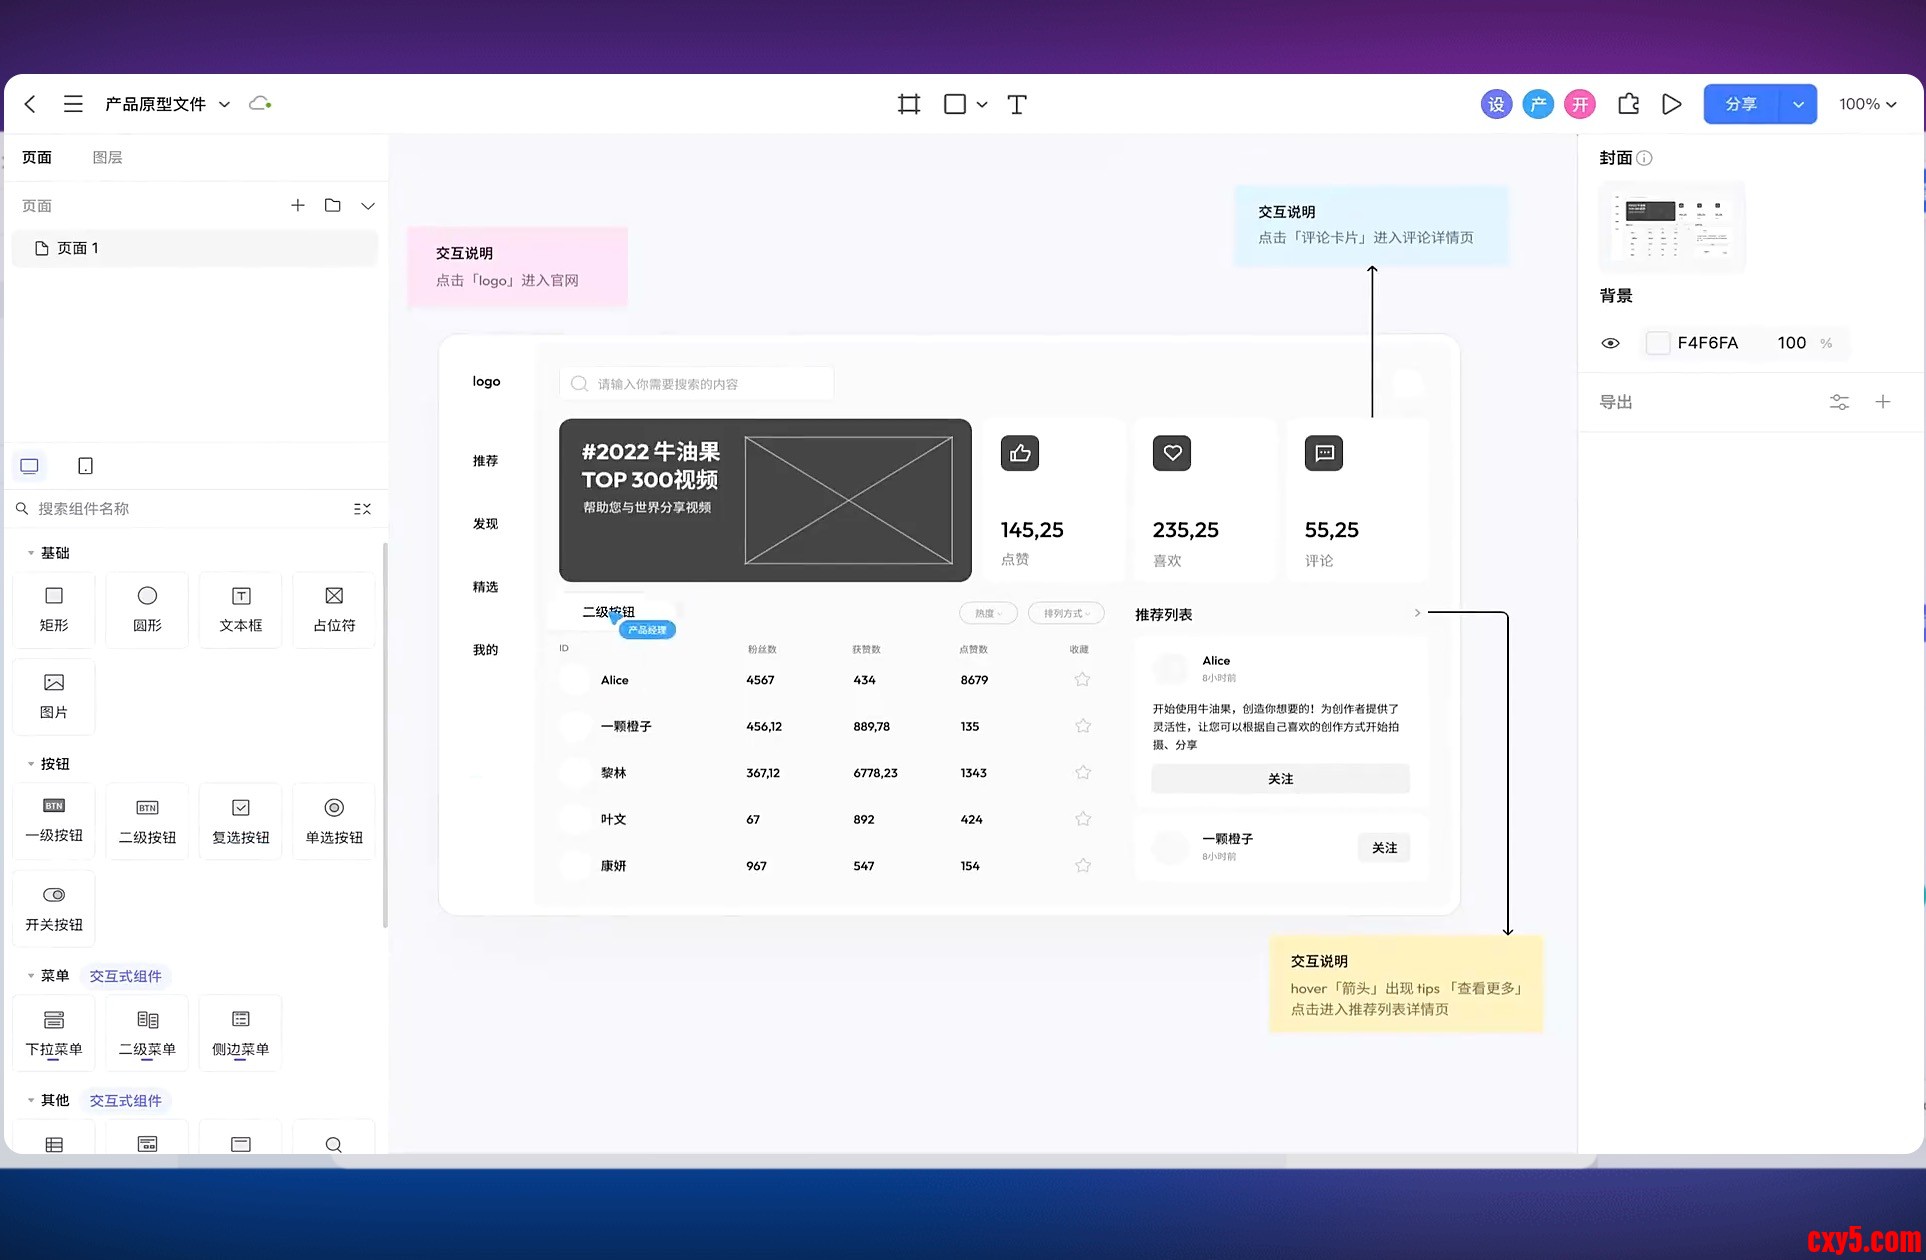Toggle the background visibility eye icon
Screen dimensions: 1926x1260
tap(1610, 343)
